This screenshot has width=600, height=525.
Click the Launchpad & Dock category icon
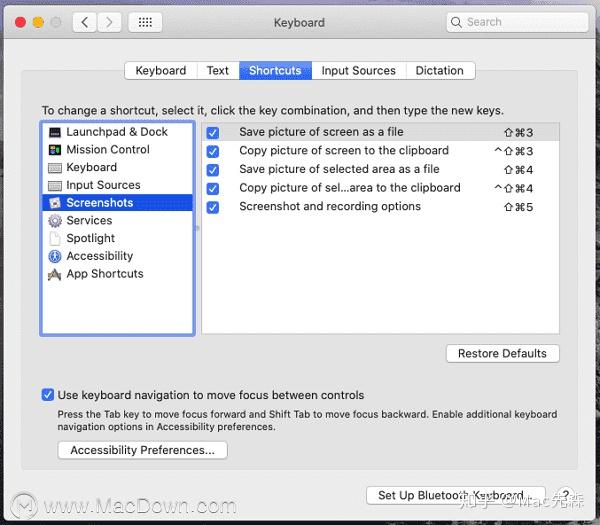(x=55, y=132)
